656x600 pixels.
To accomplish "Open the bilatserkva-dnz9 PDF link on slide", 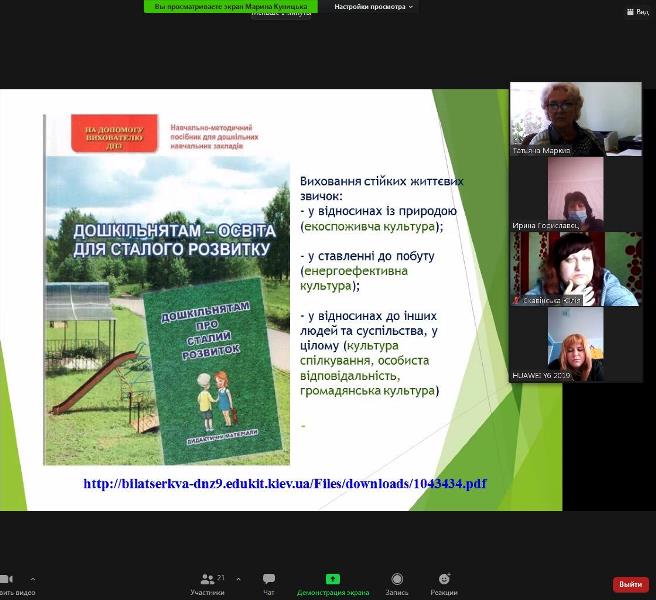I will coord(284,484).
